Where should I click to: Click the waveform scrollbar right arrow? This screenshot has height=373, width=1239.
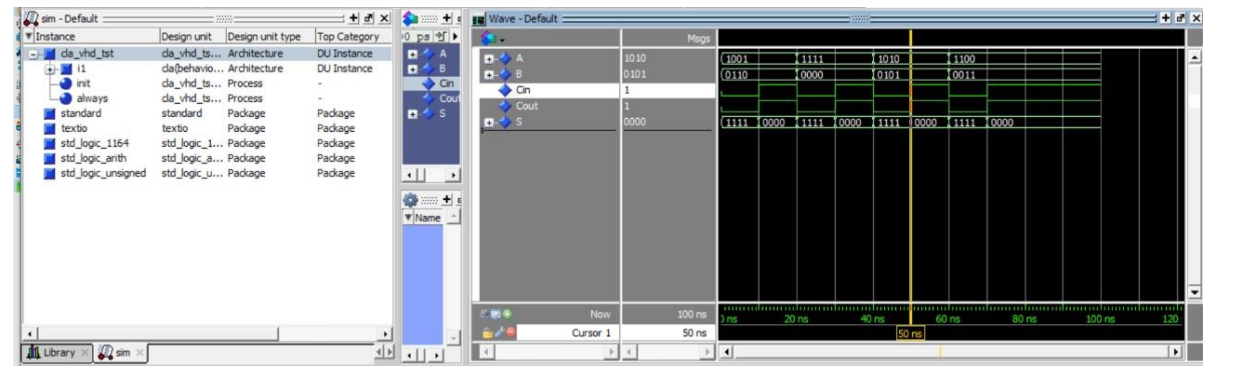tap(1176, 352)
